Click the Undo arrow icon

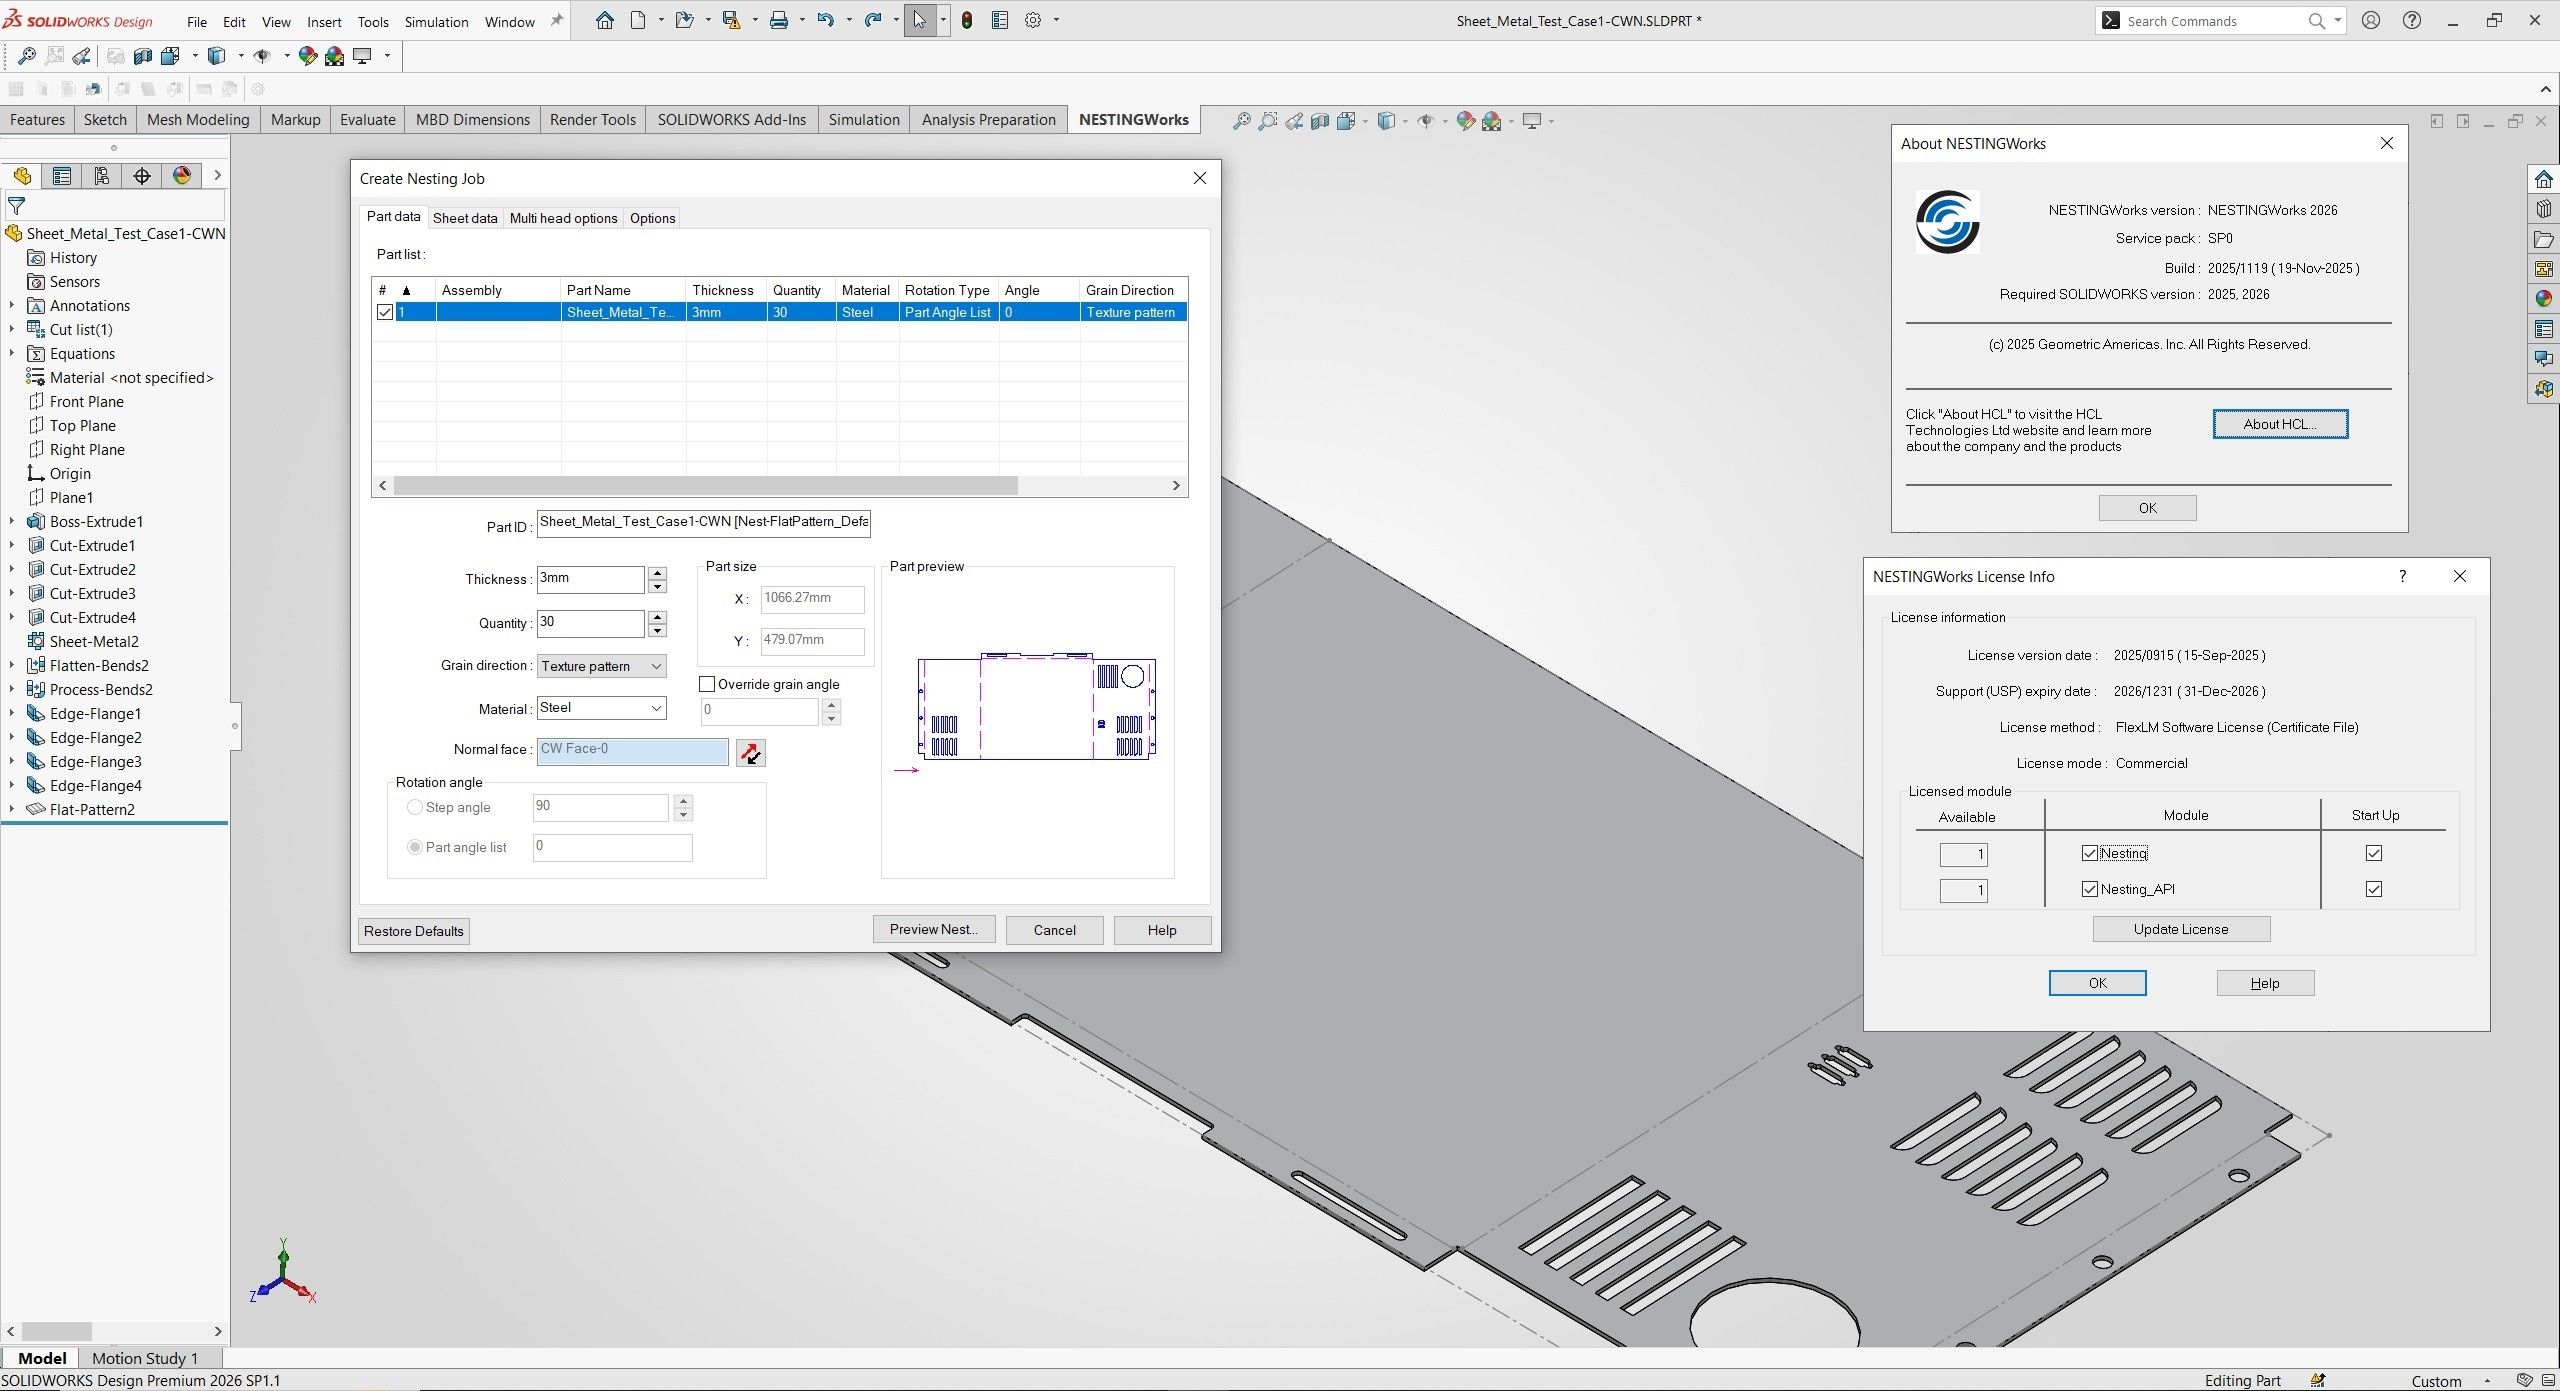click(825, 21)
